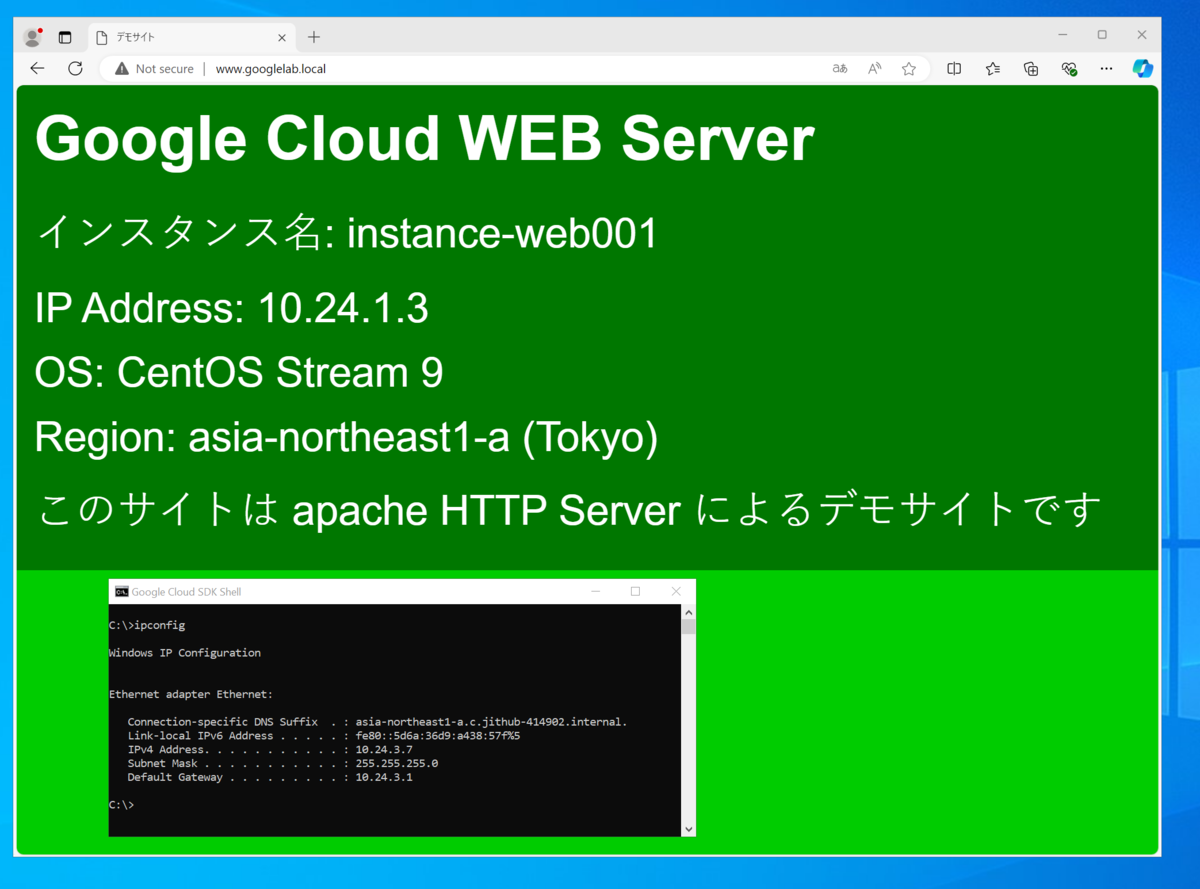Add page to favorites with star icon

point(908,69)
